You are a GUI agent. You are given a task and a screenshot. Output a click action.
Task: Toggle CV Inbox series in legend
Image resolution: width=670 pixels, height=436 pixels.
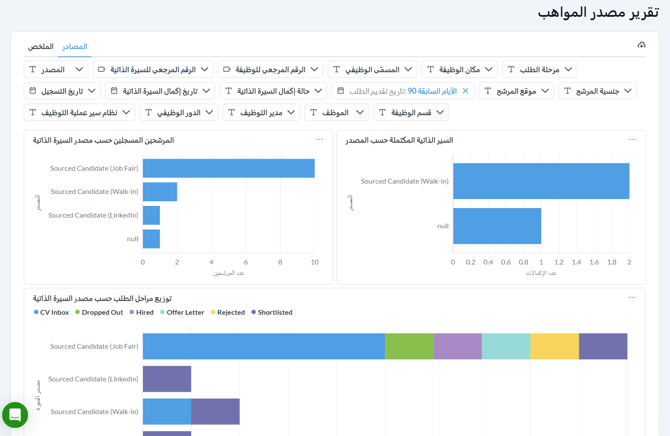pos(51,312)
